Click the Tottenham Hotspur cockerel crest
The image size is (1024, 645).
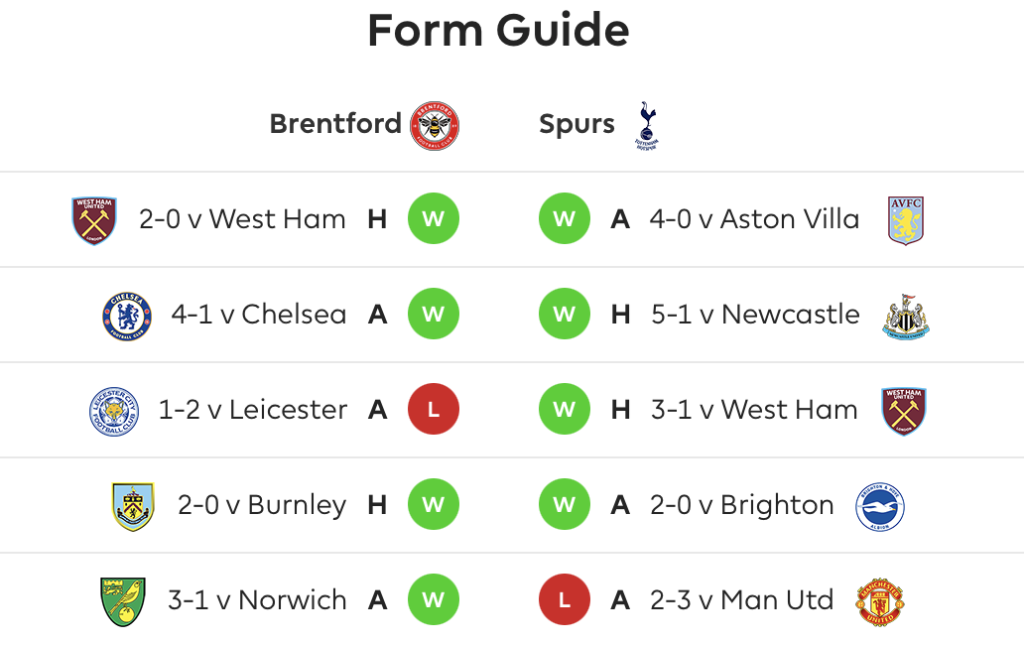point(647,125)
